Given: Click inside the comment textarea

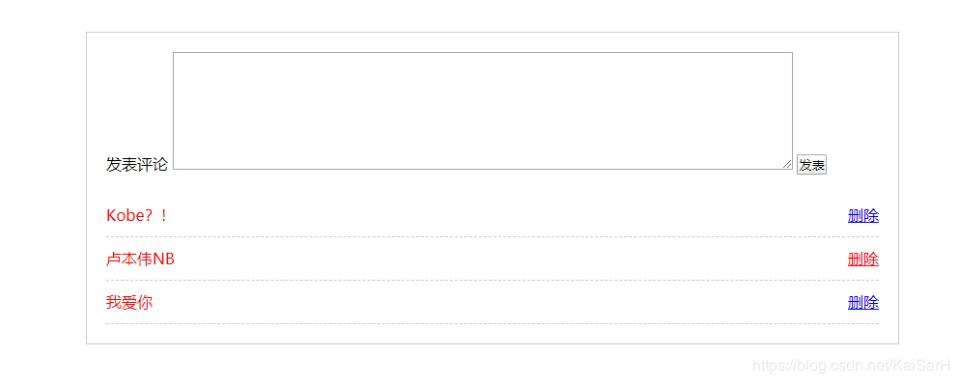Looking at the screenshot, I should [483, 111].
